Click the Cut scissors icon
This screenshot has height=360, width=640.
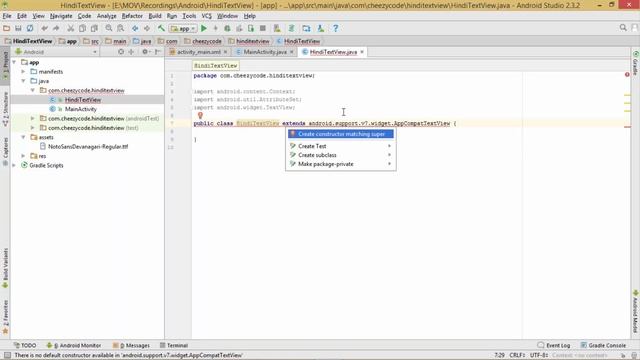point(71,29)
